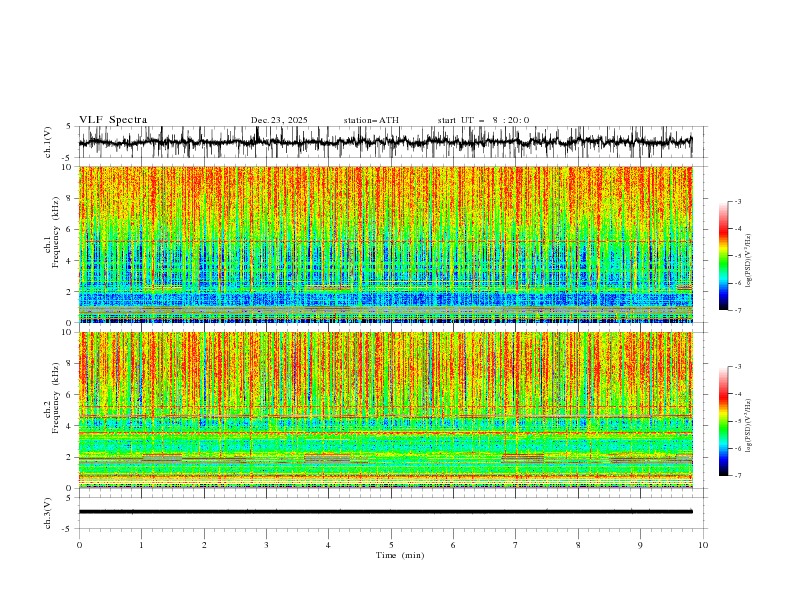Click the 9 tick on the Time axis
Viewport: 792px width, 612px height.
[x=640, y=545]
